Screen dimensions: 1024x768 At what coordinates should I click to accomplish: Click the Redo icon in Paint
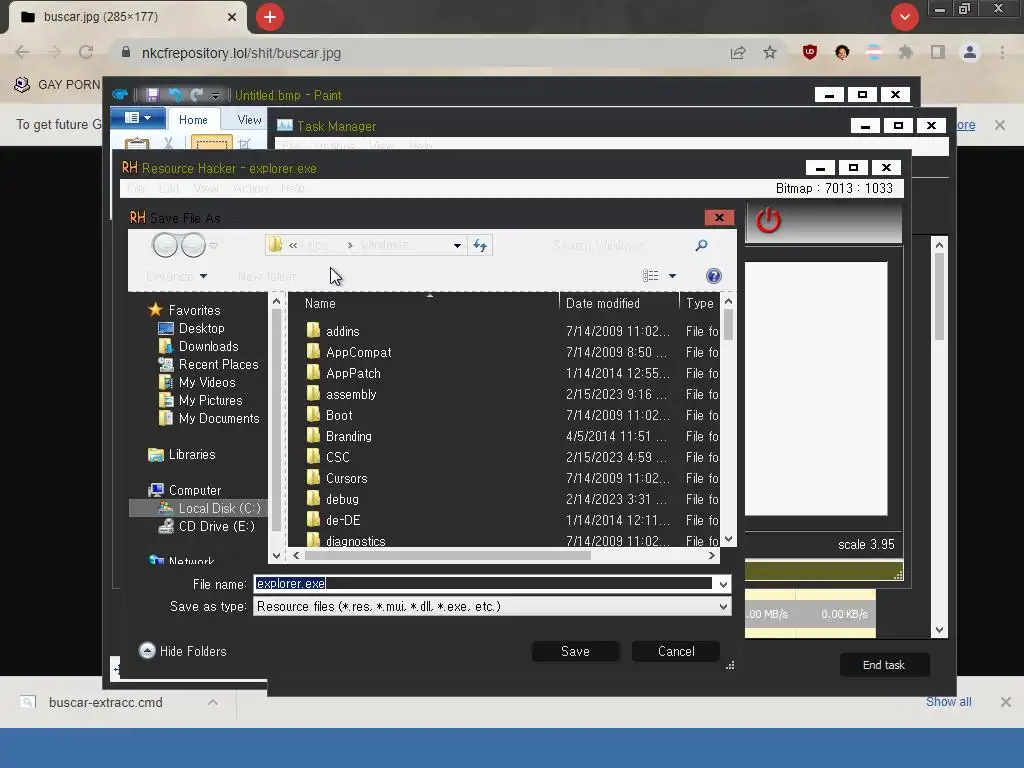(197, 95)
